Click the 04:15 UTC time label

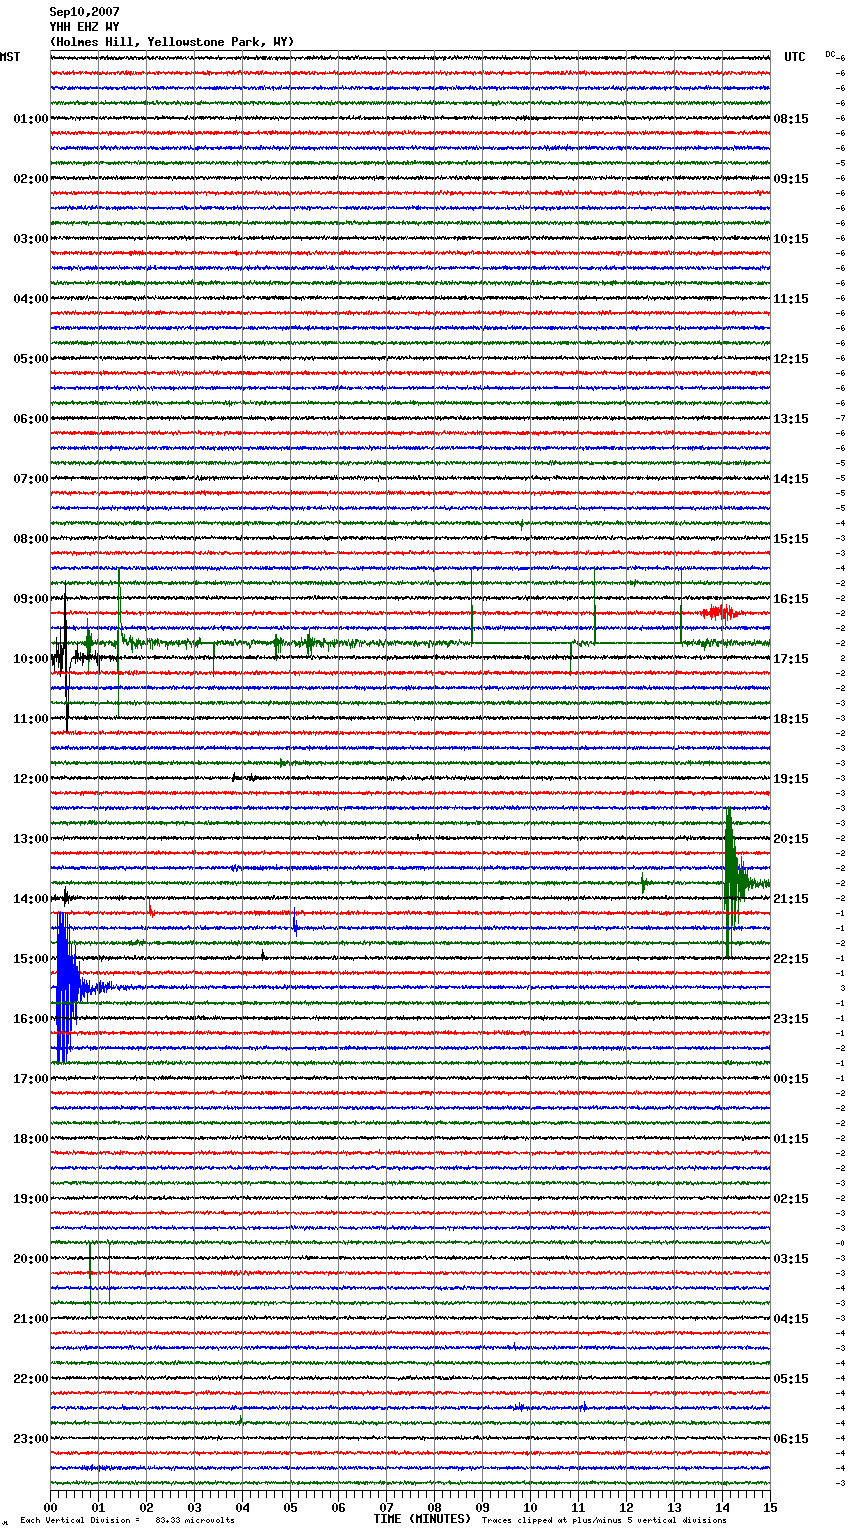coord(791,1319)
